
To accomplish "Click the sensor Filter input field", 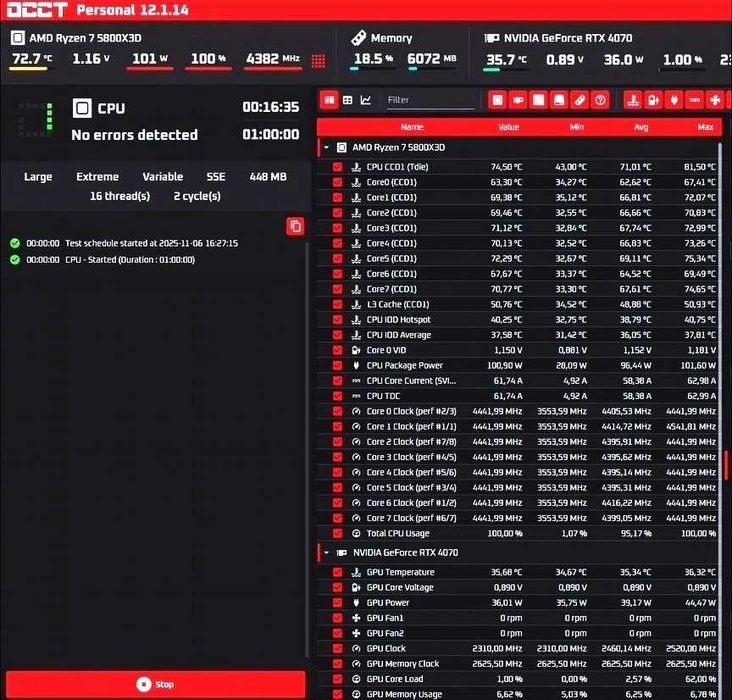I will click(430, 100).
